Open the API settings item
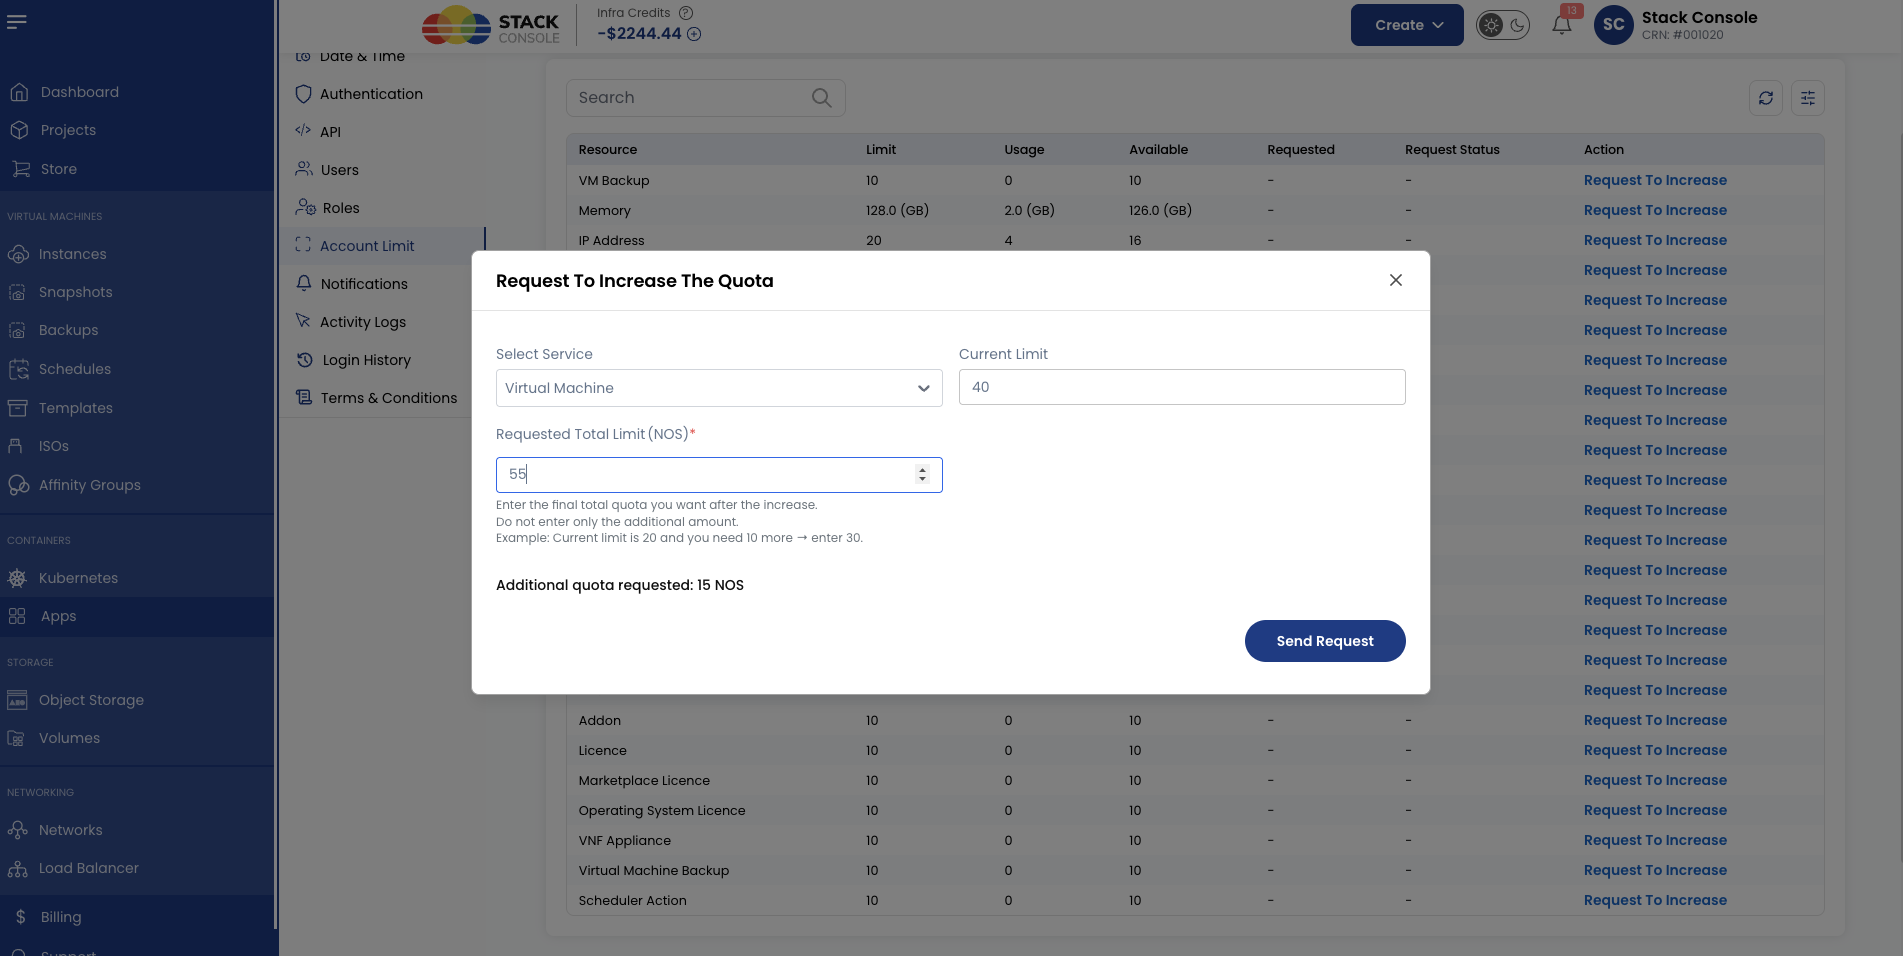 point(330,132)
